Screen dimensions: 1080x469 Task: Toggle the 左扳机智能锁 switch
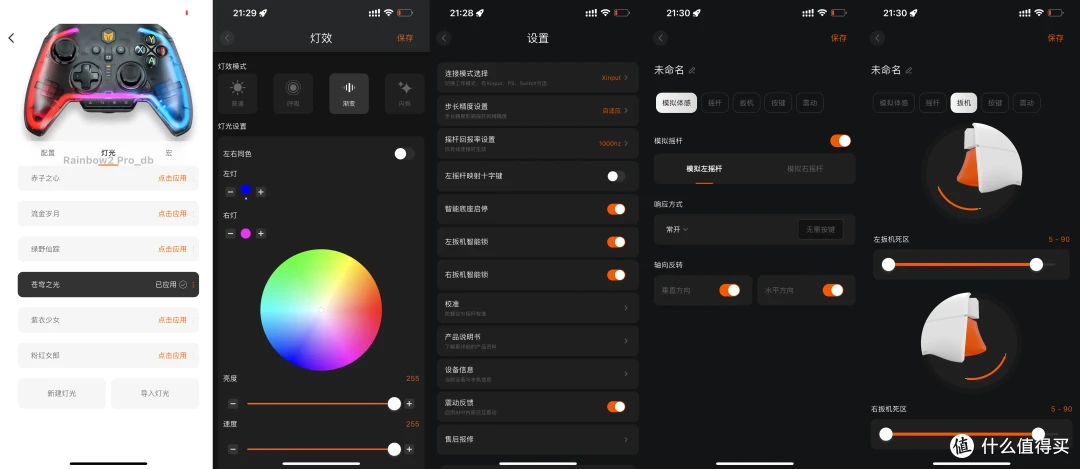(x=616, y=242)
